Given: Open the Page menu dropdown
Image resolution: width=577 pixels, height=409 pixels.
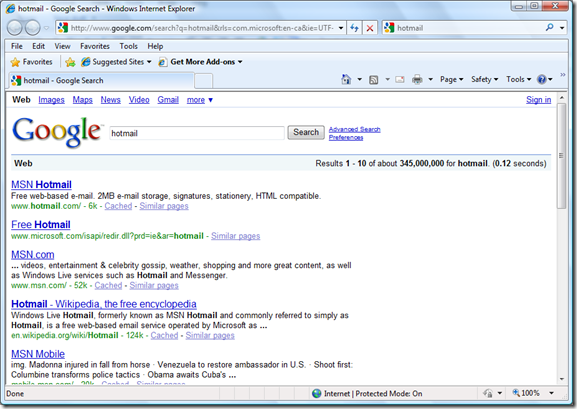Looking at the screenshot, I should click(x=452, y=80).
